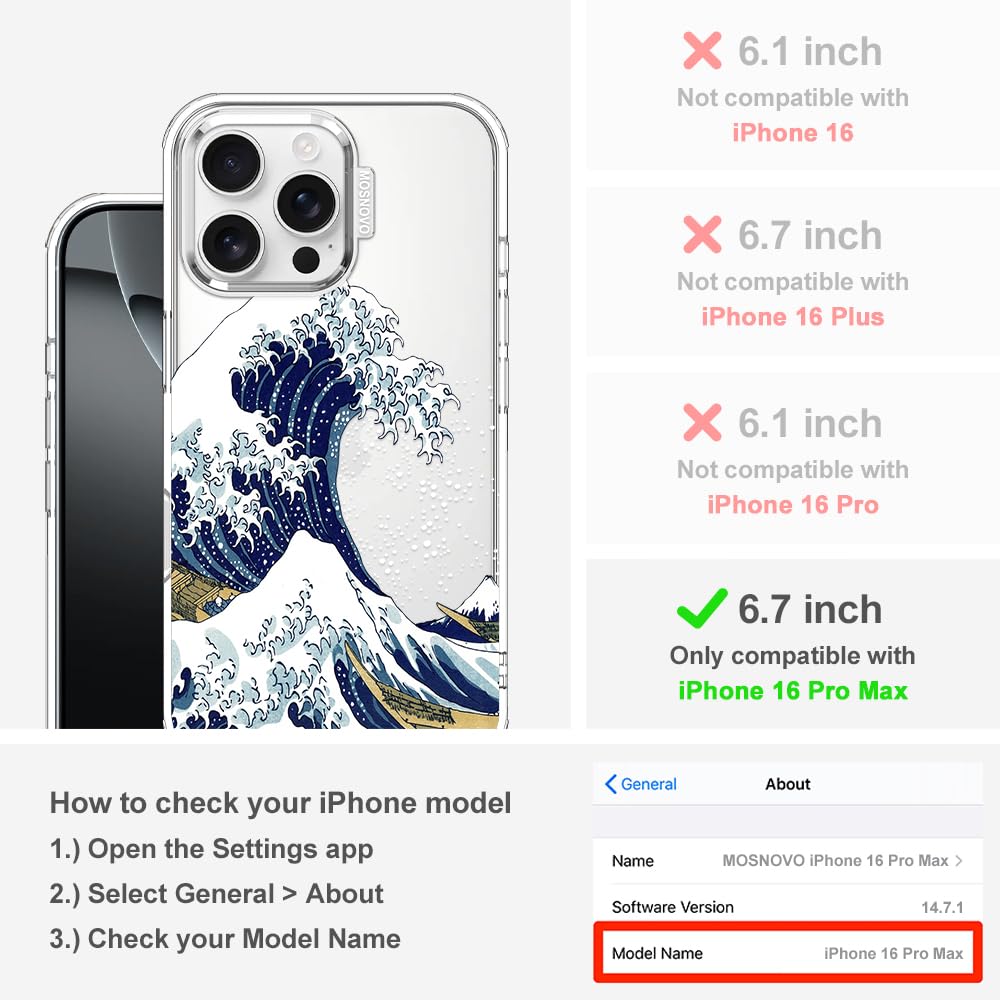Click the 'How to check your iPhone model' heading
Image resolution: width=1000 pixels, height=1000 pixels.
tap(281, 803)
